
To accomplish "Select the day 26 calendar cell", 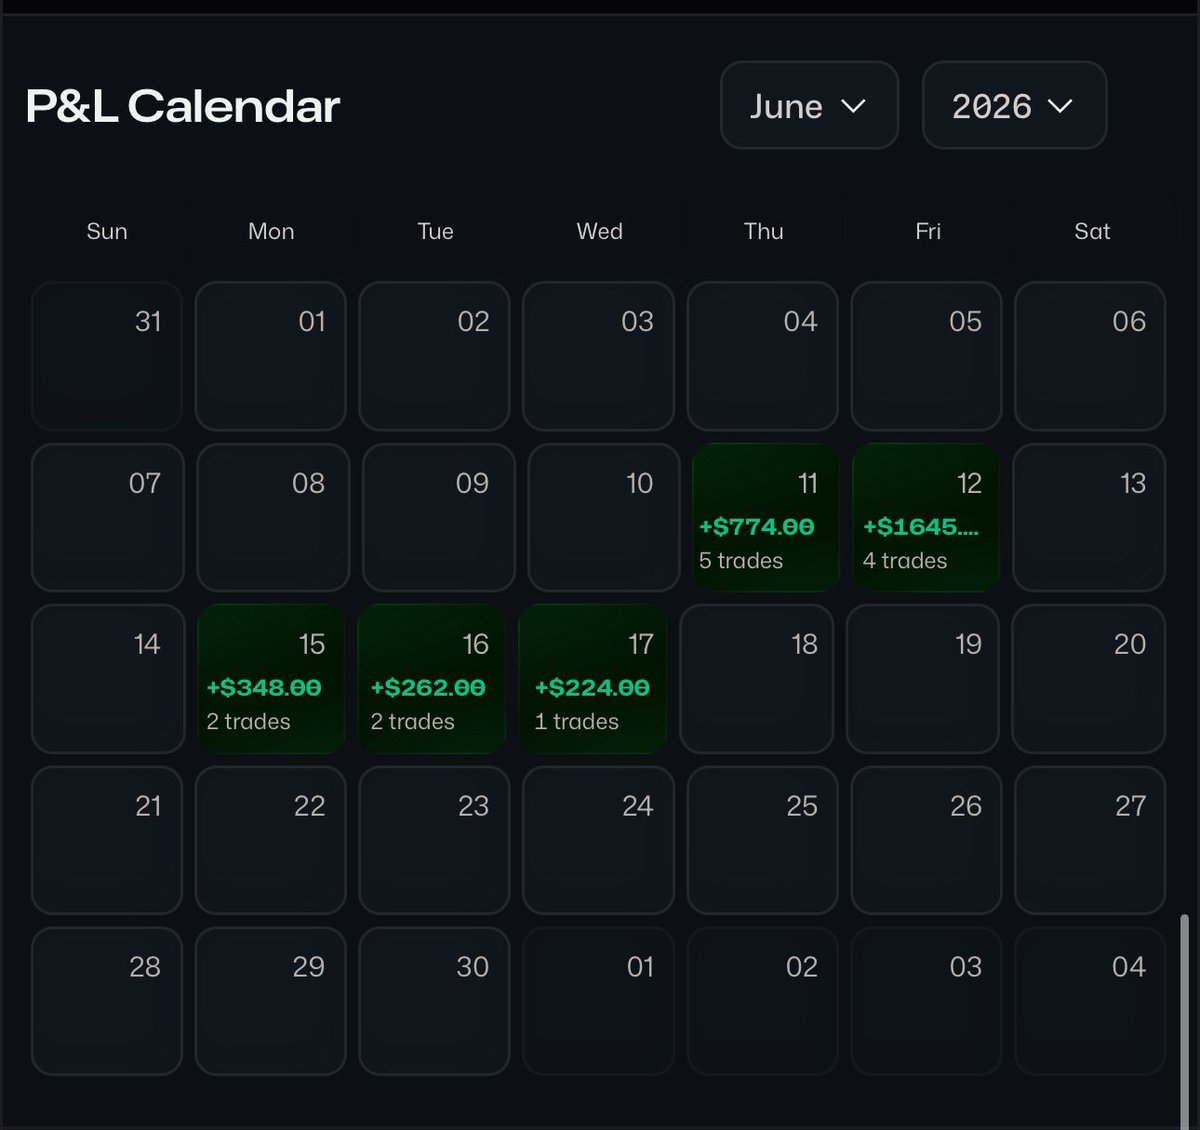I will click(x=926, y=840).
